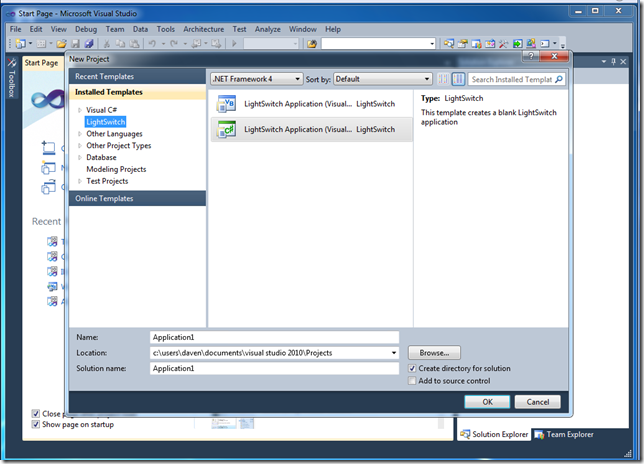Select Modeling Projects in the tree
The image size is (644, 464).
pos(116,169)
